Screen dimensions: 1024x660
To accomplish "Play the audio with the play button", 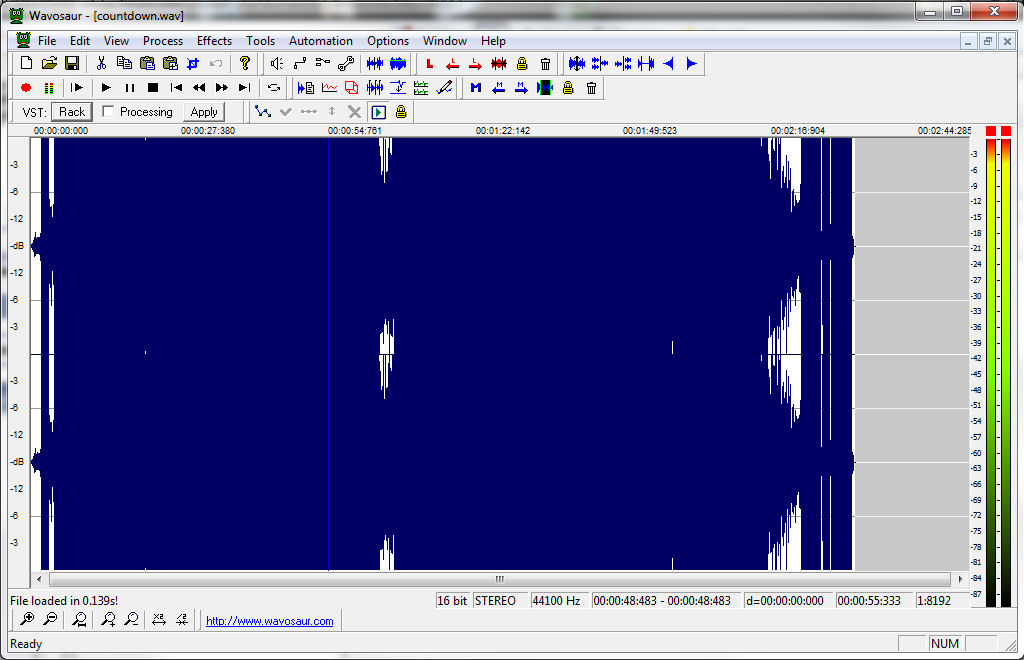I will [x=106, y=87].
